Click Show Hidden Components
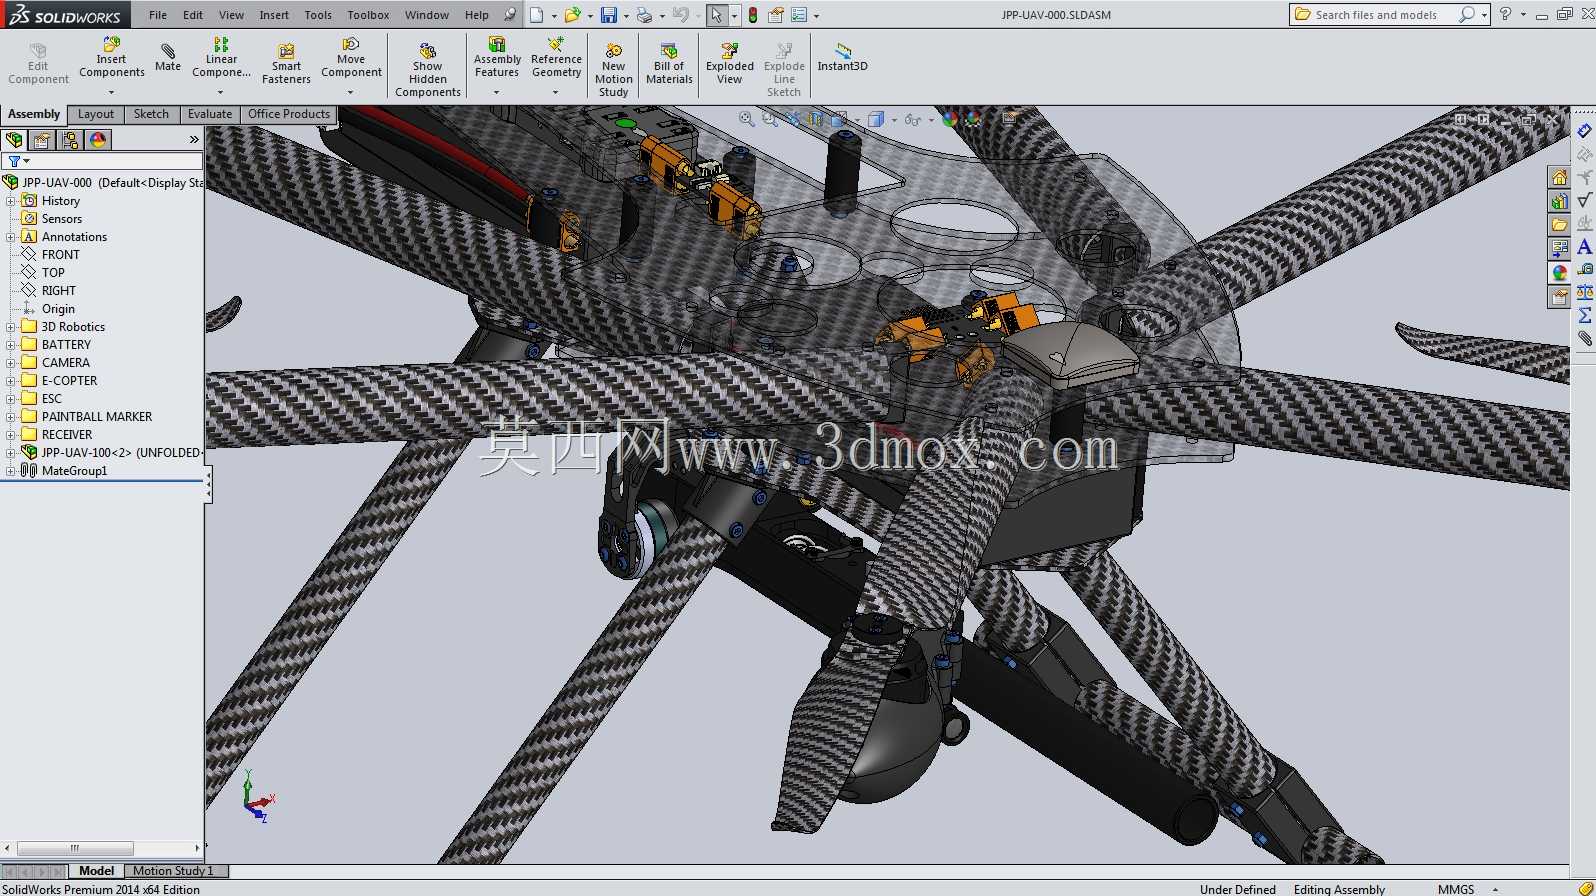 point(428,70)
